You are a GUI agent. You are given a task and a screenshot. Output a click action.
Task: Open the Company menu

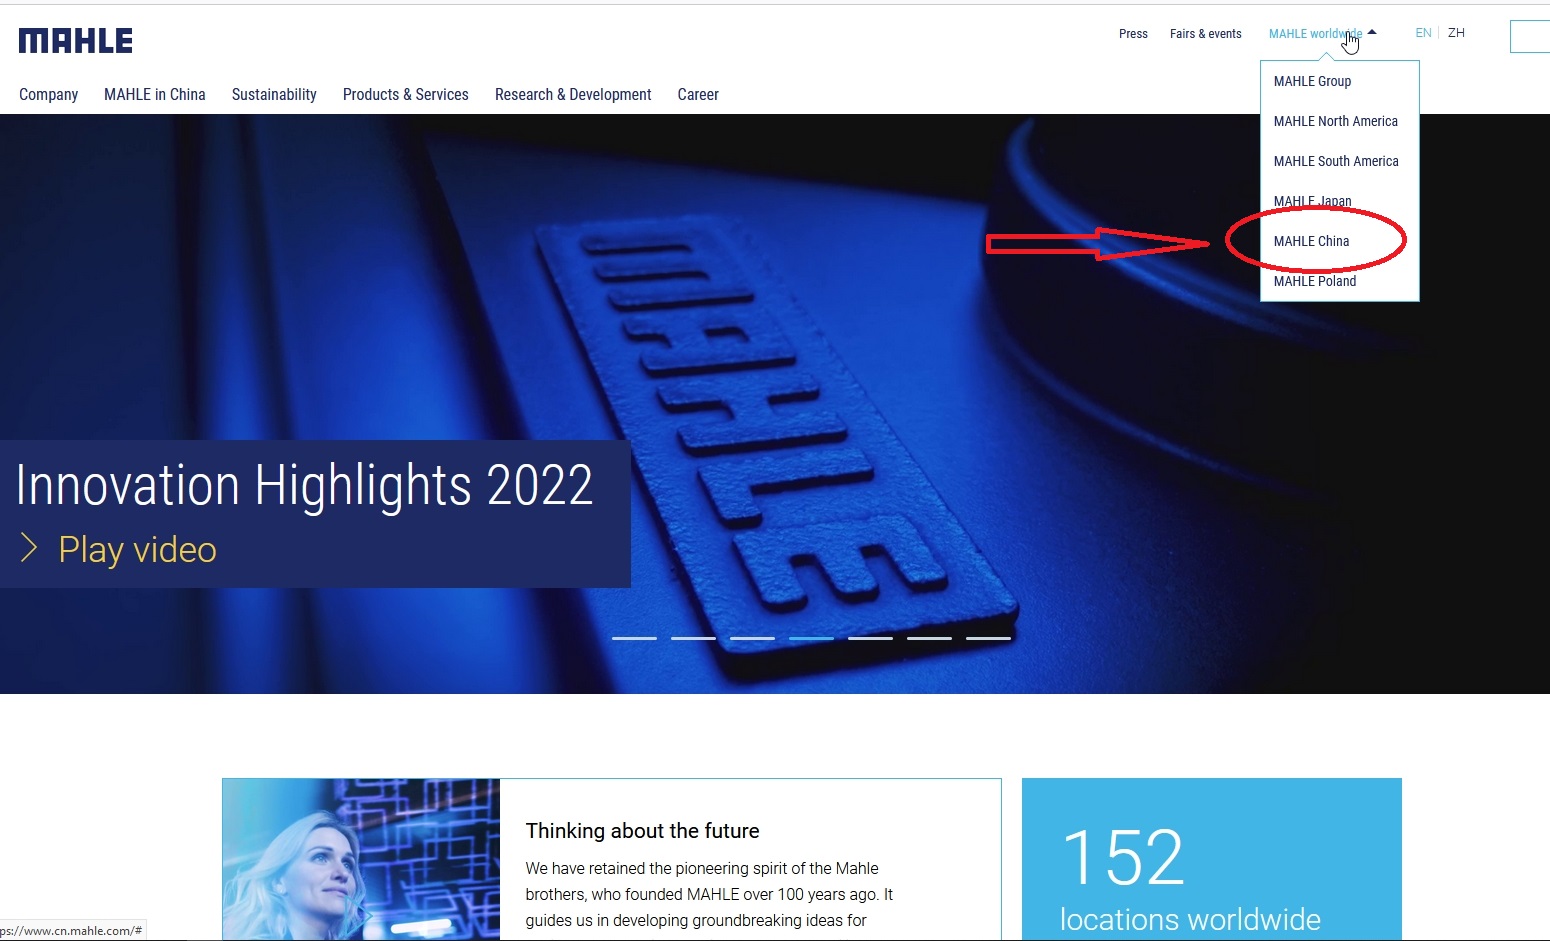pyautogui.click(x=48, y=94)
